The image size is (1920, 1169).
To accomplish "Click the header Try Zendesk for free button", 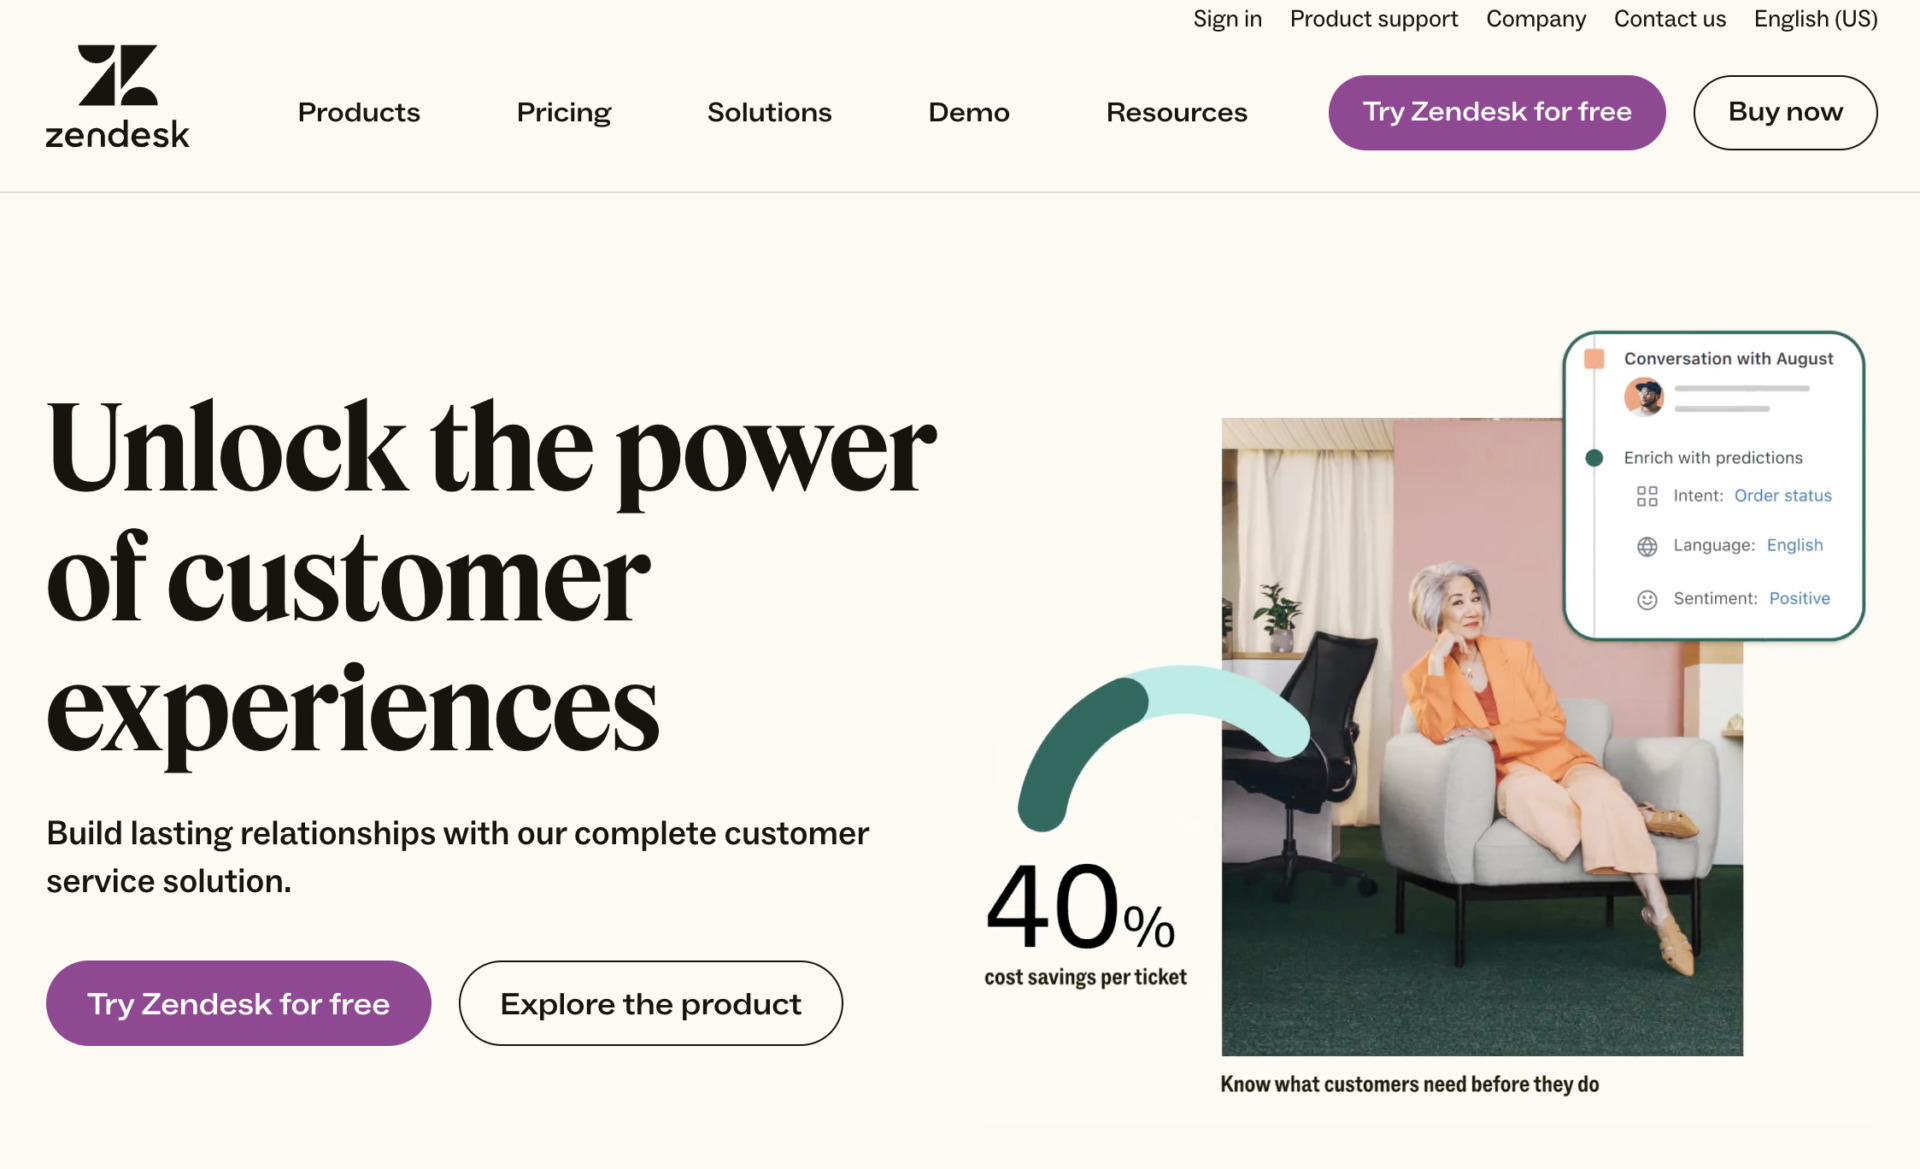I will (1496, 112).
